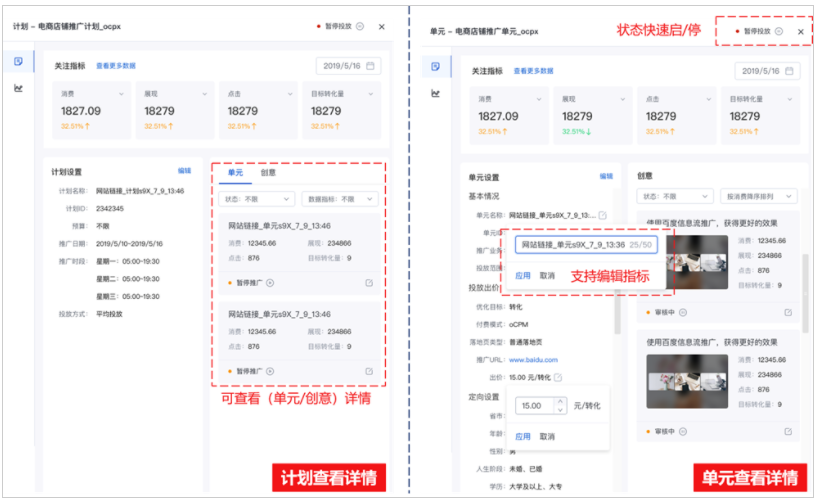Screen dimensions: 818x504
Task: Click the edit icon next to 出价 15.00 元/转化
Action: coord(558,377)
